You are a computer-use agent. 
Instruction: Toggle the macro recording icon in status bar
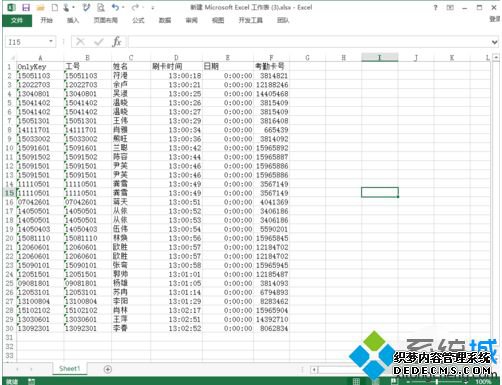point(31,381)
